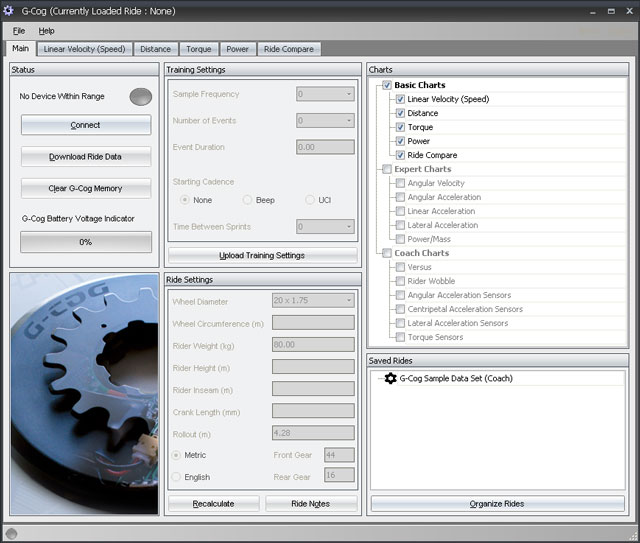Toggle the Basic Charts group checkbox
Viewport: 640px width, 543px height.
(x=387, y=85)
